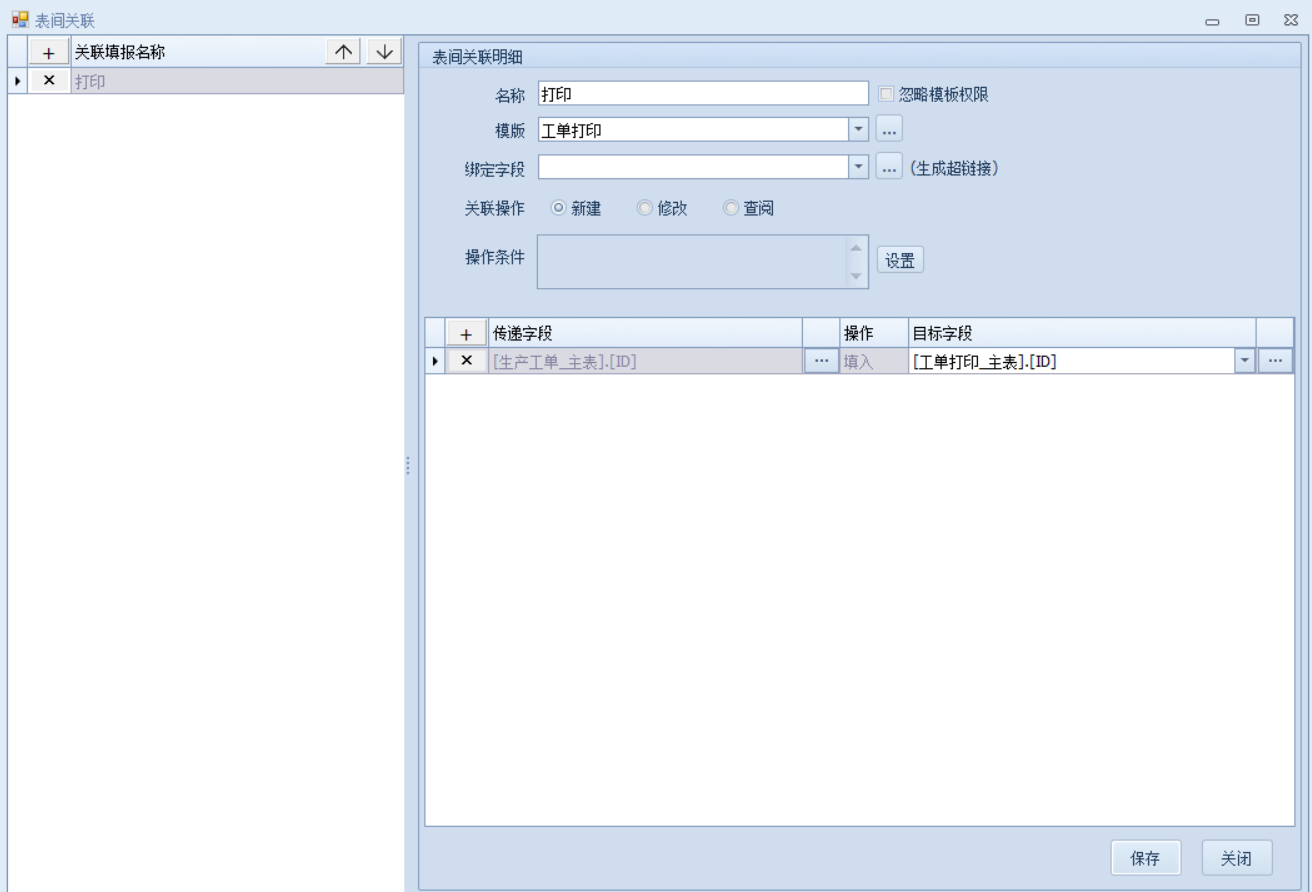Click the 设置 button for 操作条件
This screenshot has width=1312, height=892.
(900, 260)
